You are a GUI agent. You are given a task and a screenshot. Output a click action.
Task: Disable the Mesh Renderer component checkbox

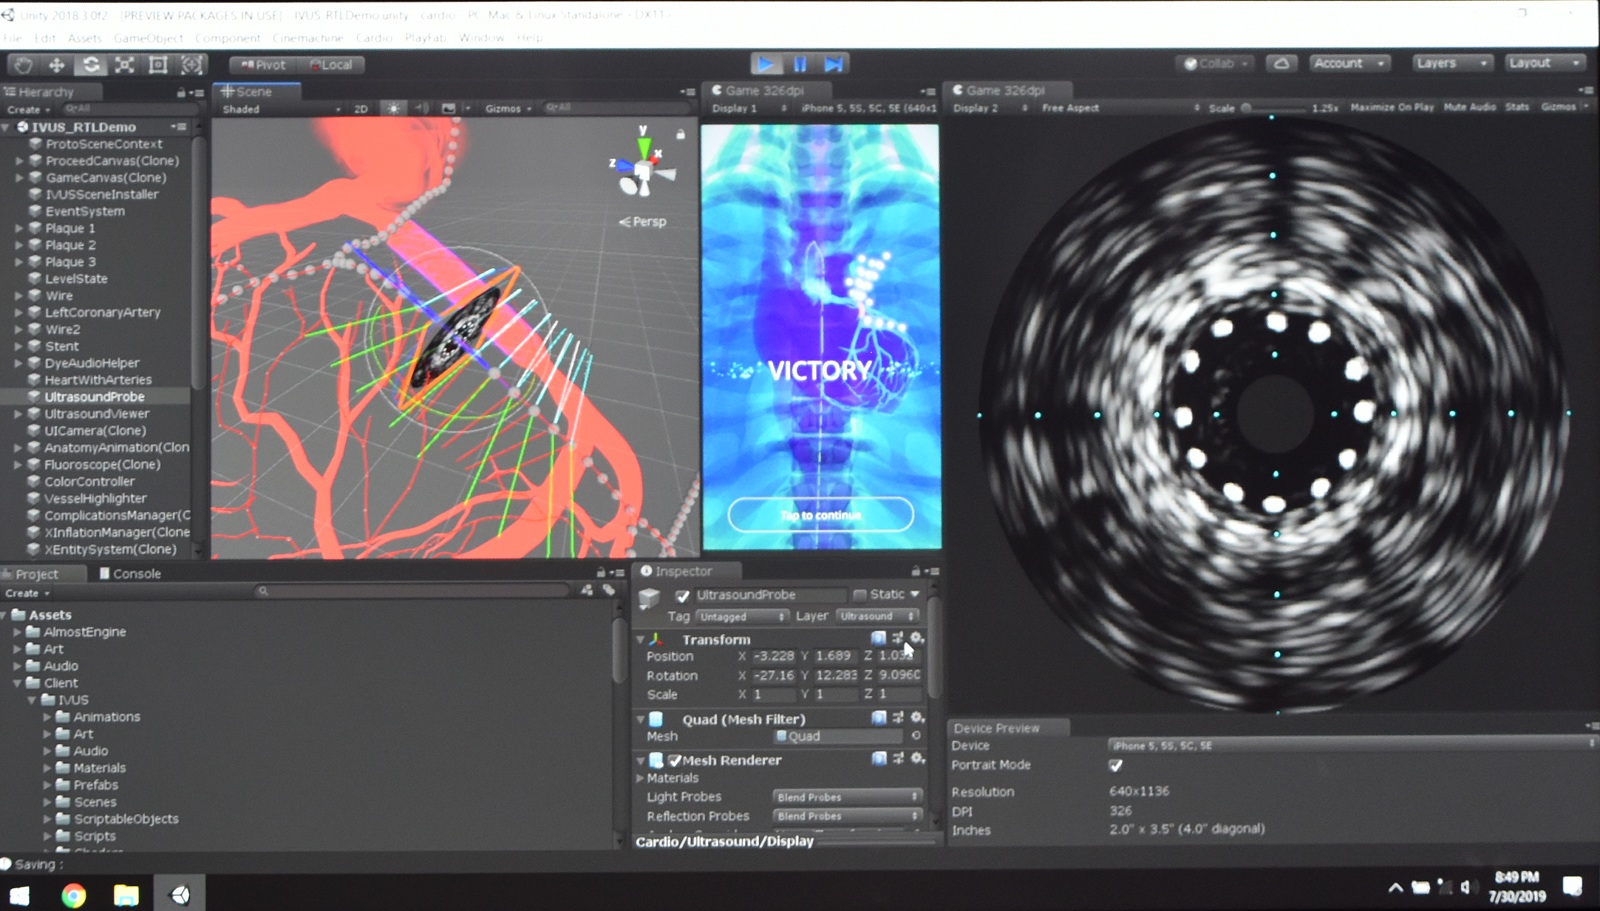(675, 760)
